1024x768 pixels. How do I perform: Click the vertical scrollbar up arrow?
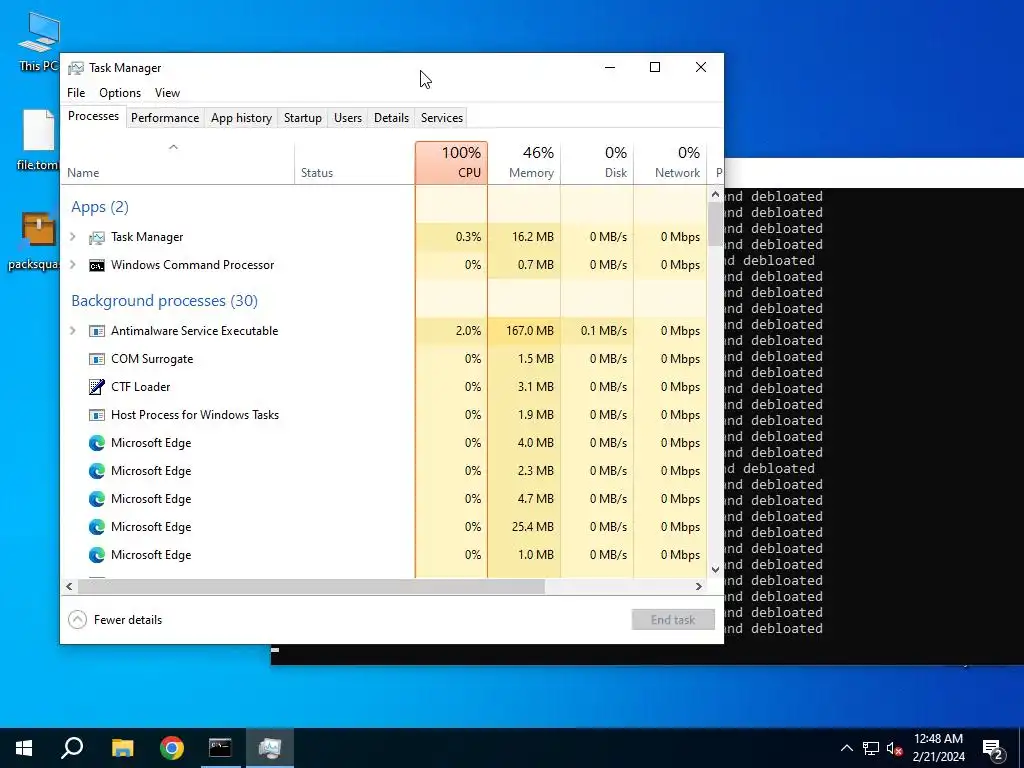715,194
